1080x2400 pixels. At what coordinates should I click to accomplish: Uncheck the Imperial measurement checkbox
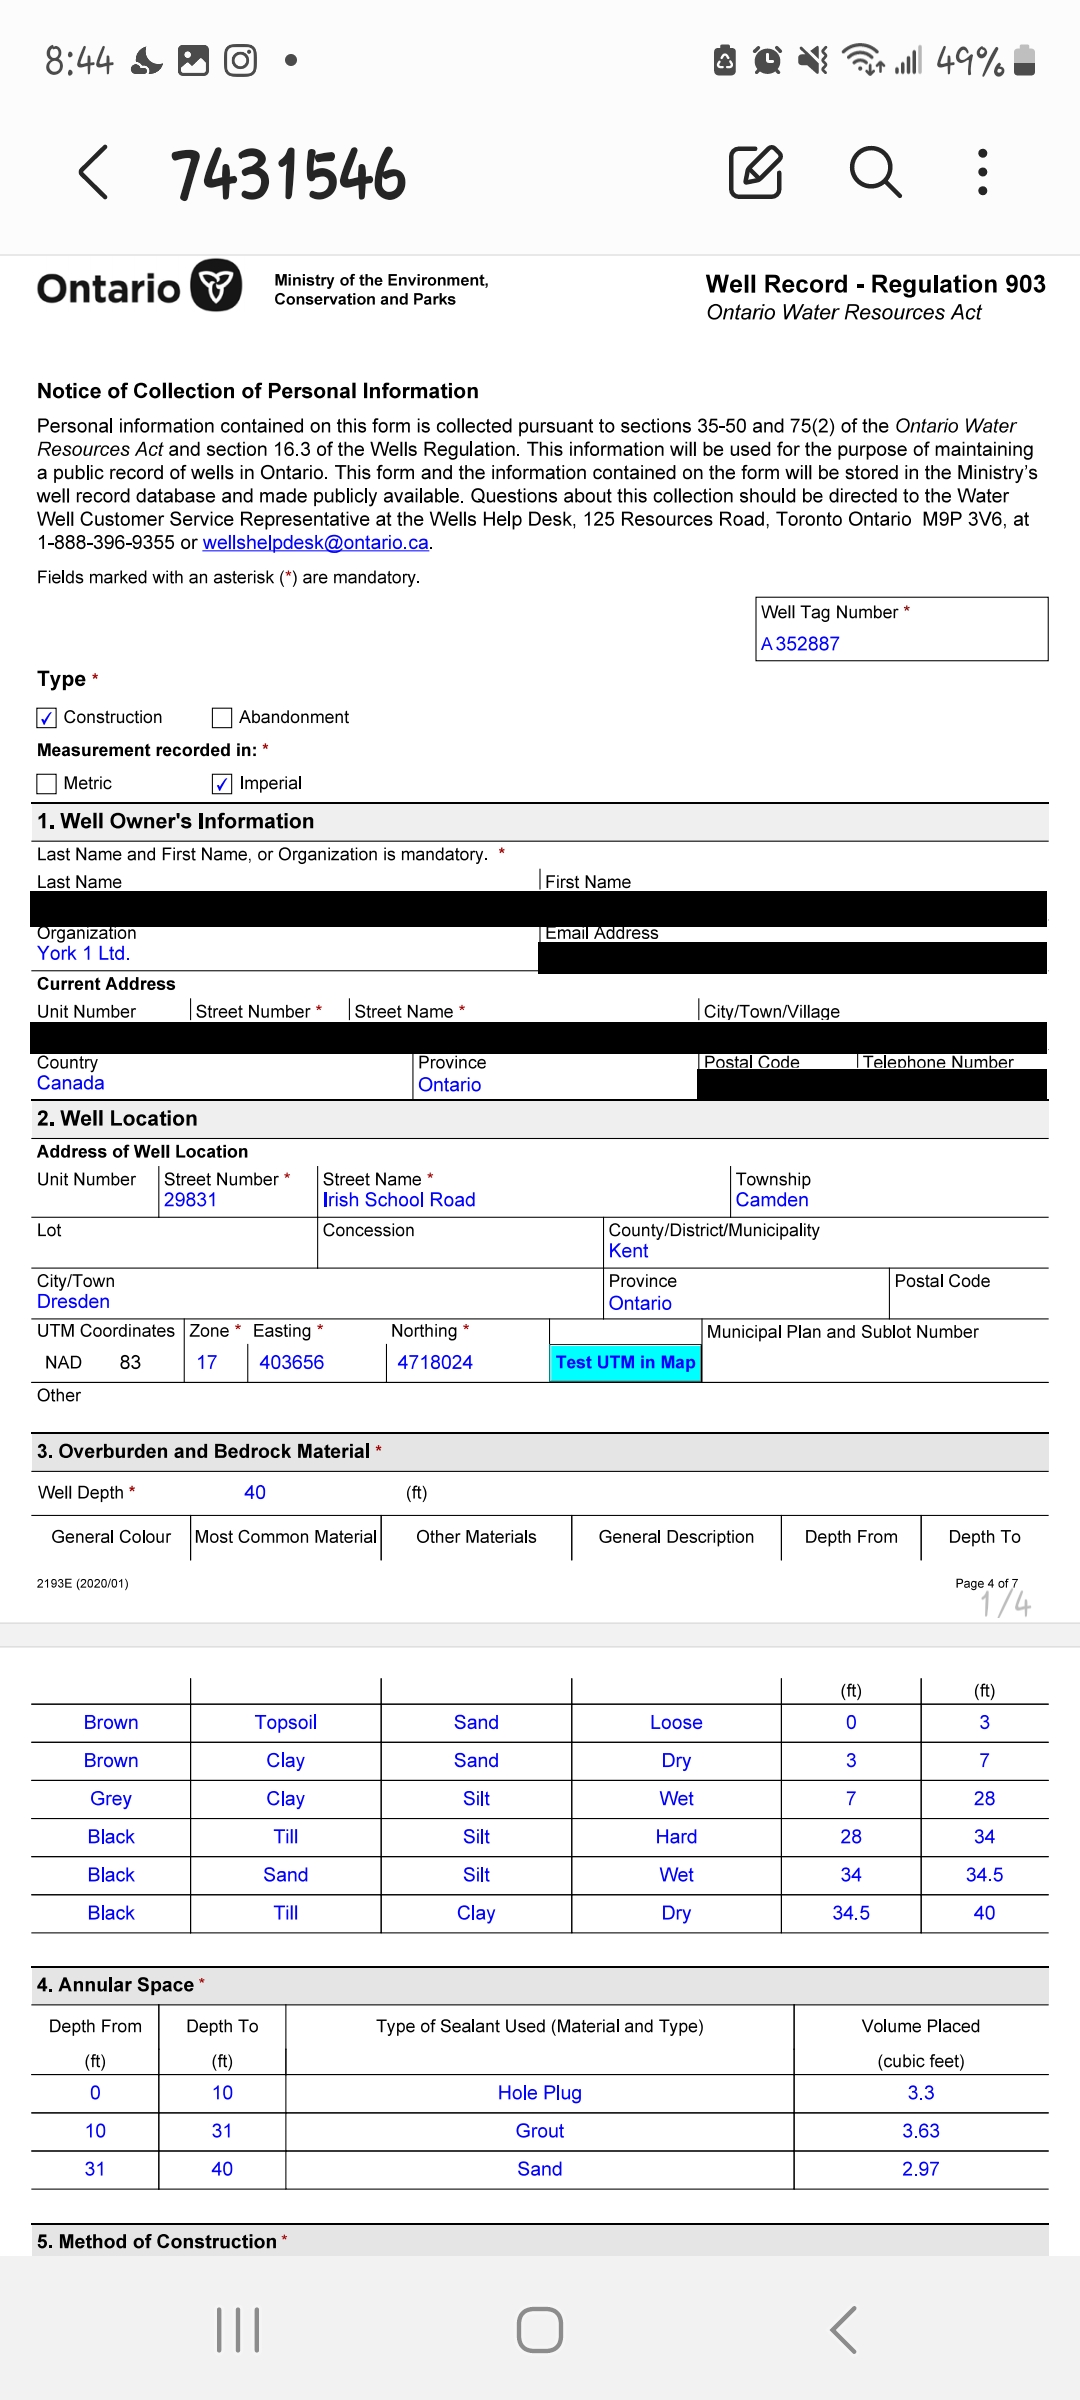[222, 784]
